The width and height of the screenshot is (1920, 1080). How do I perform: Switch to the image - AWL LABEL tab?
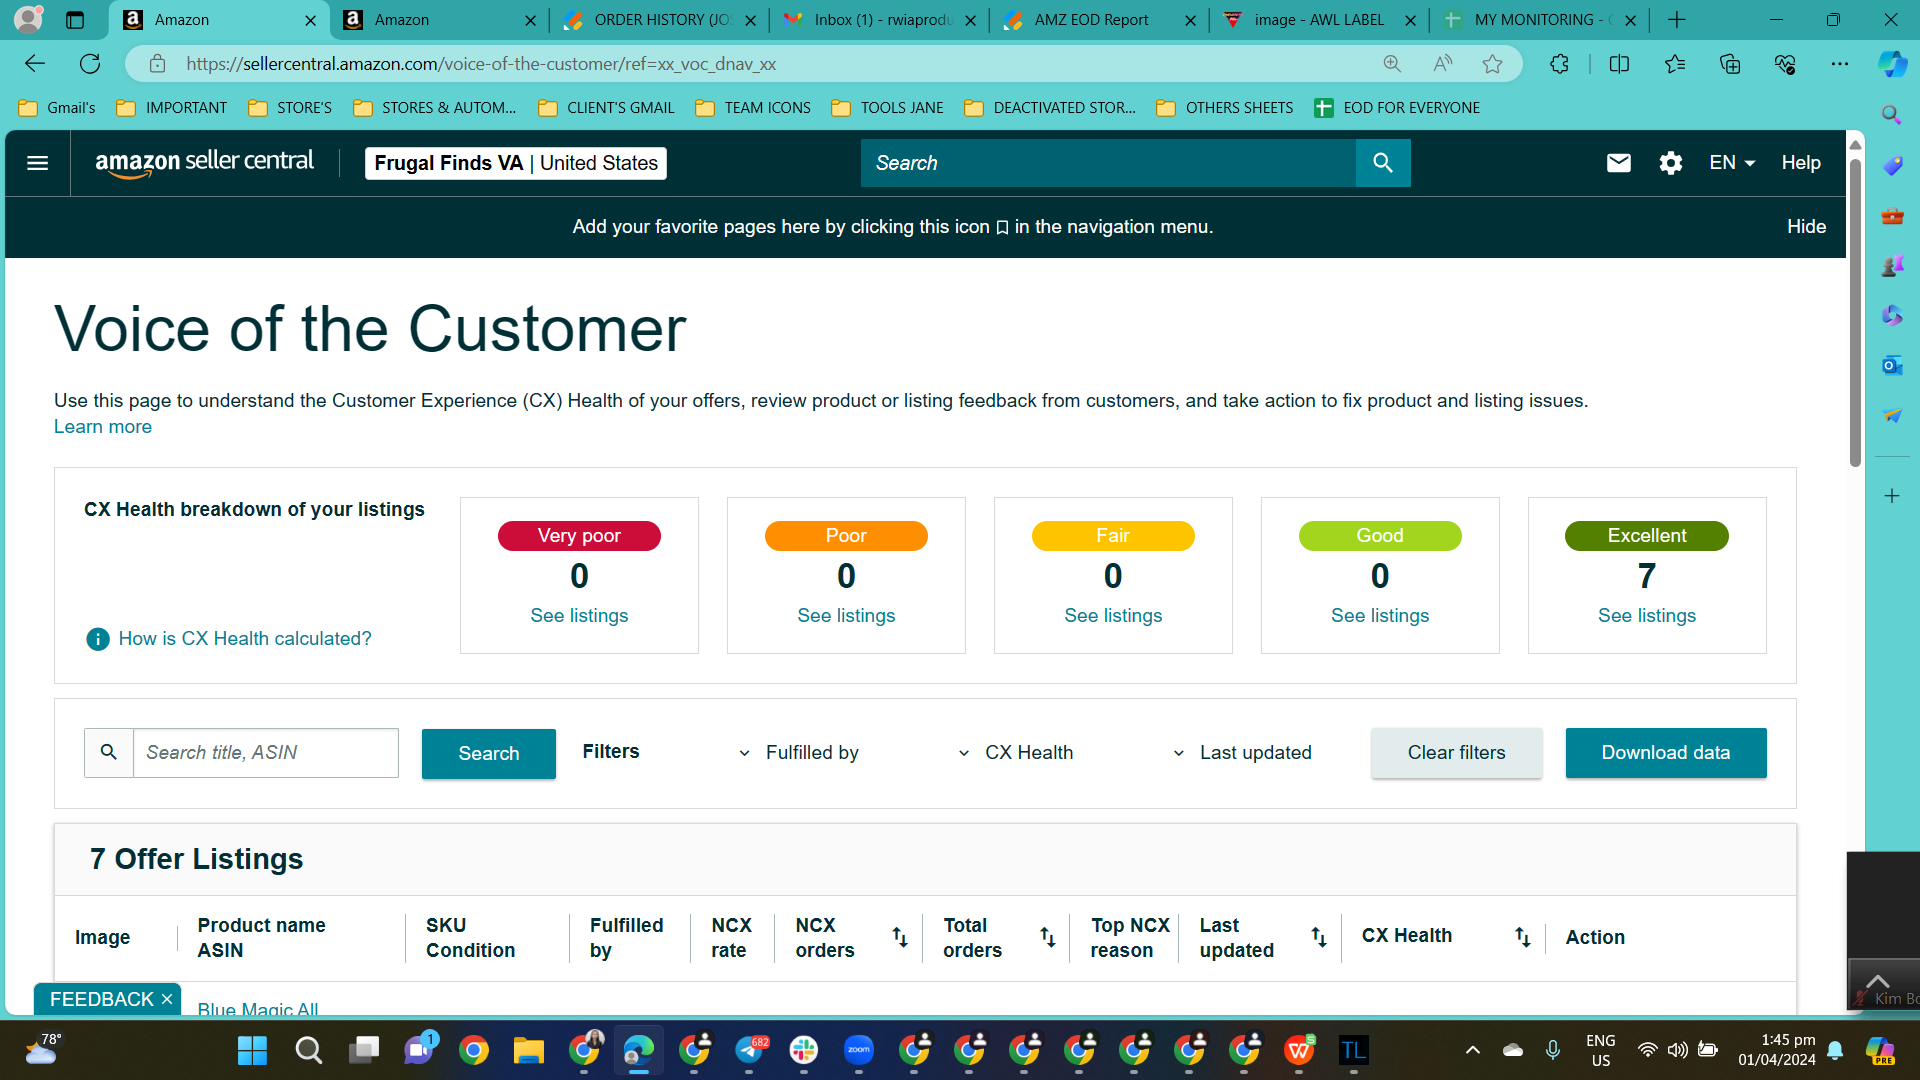[1320, 20]
